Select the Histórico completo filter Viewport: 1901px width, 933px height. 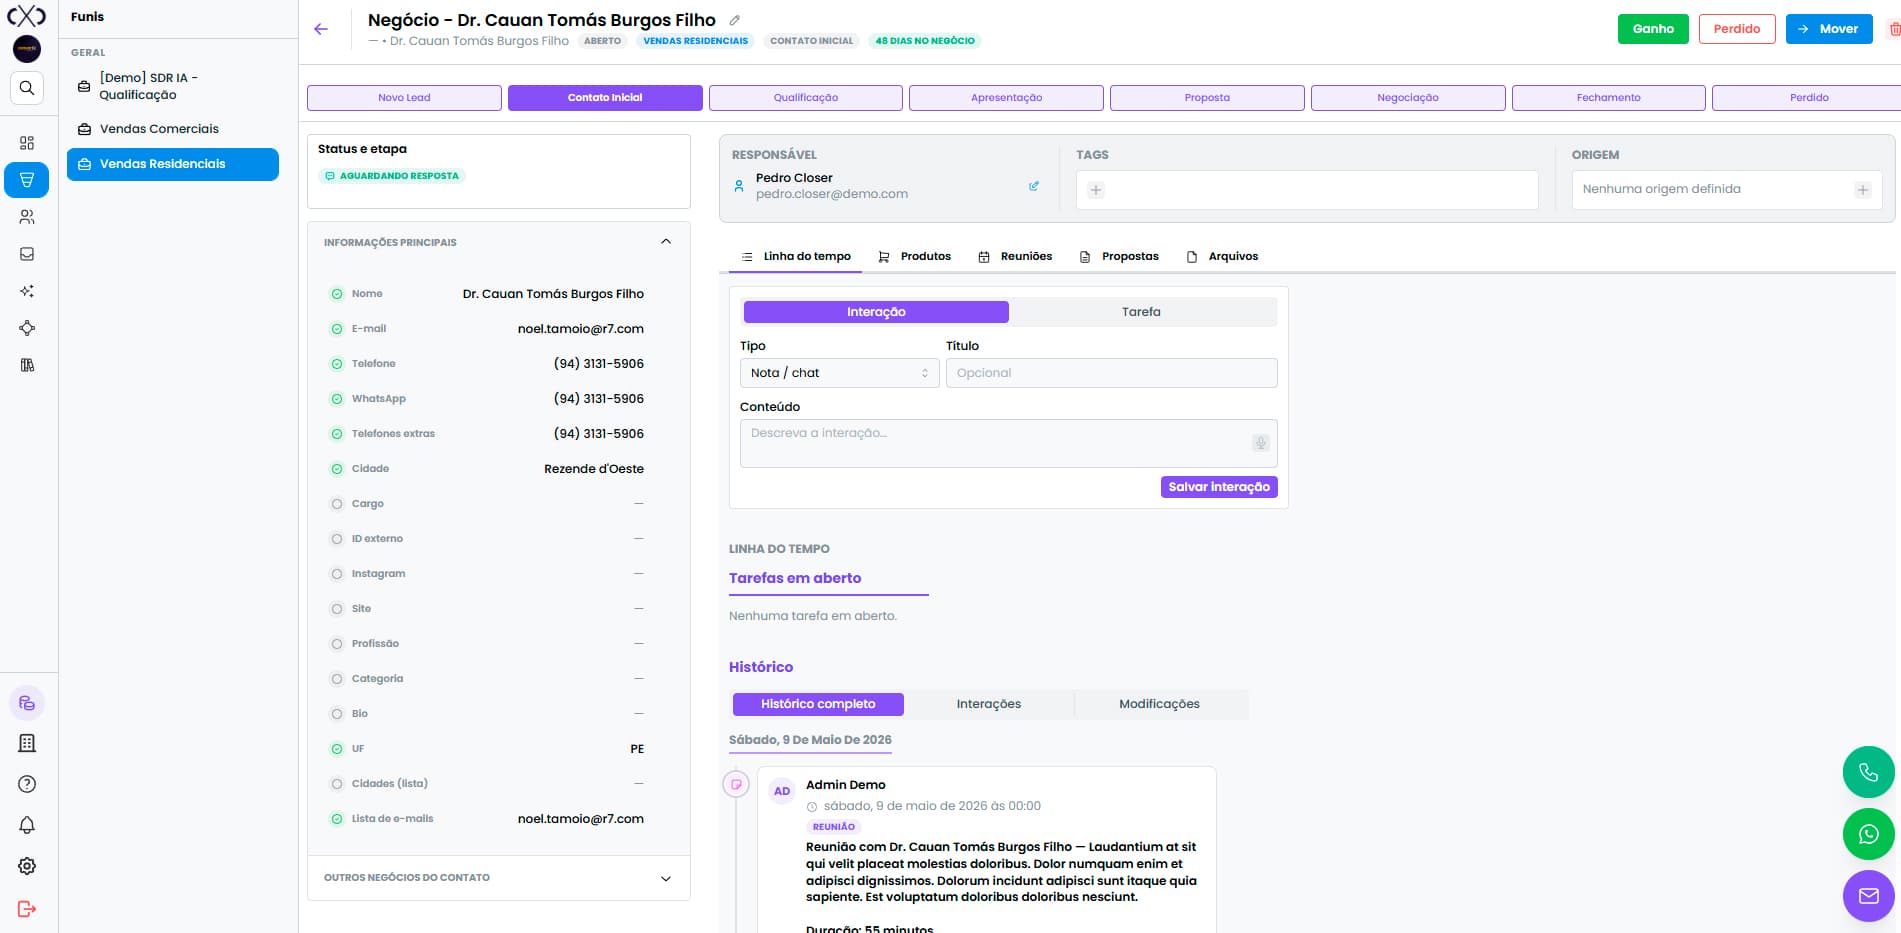[x=818, y=704]
